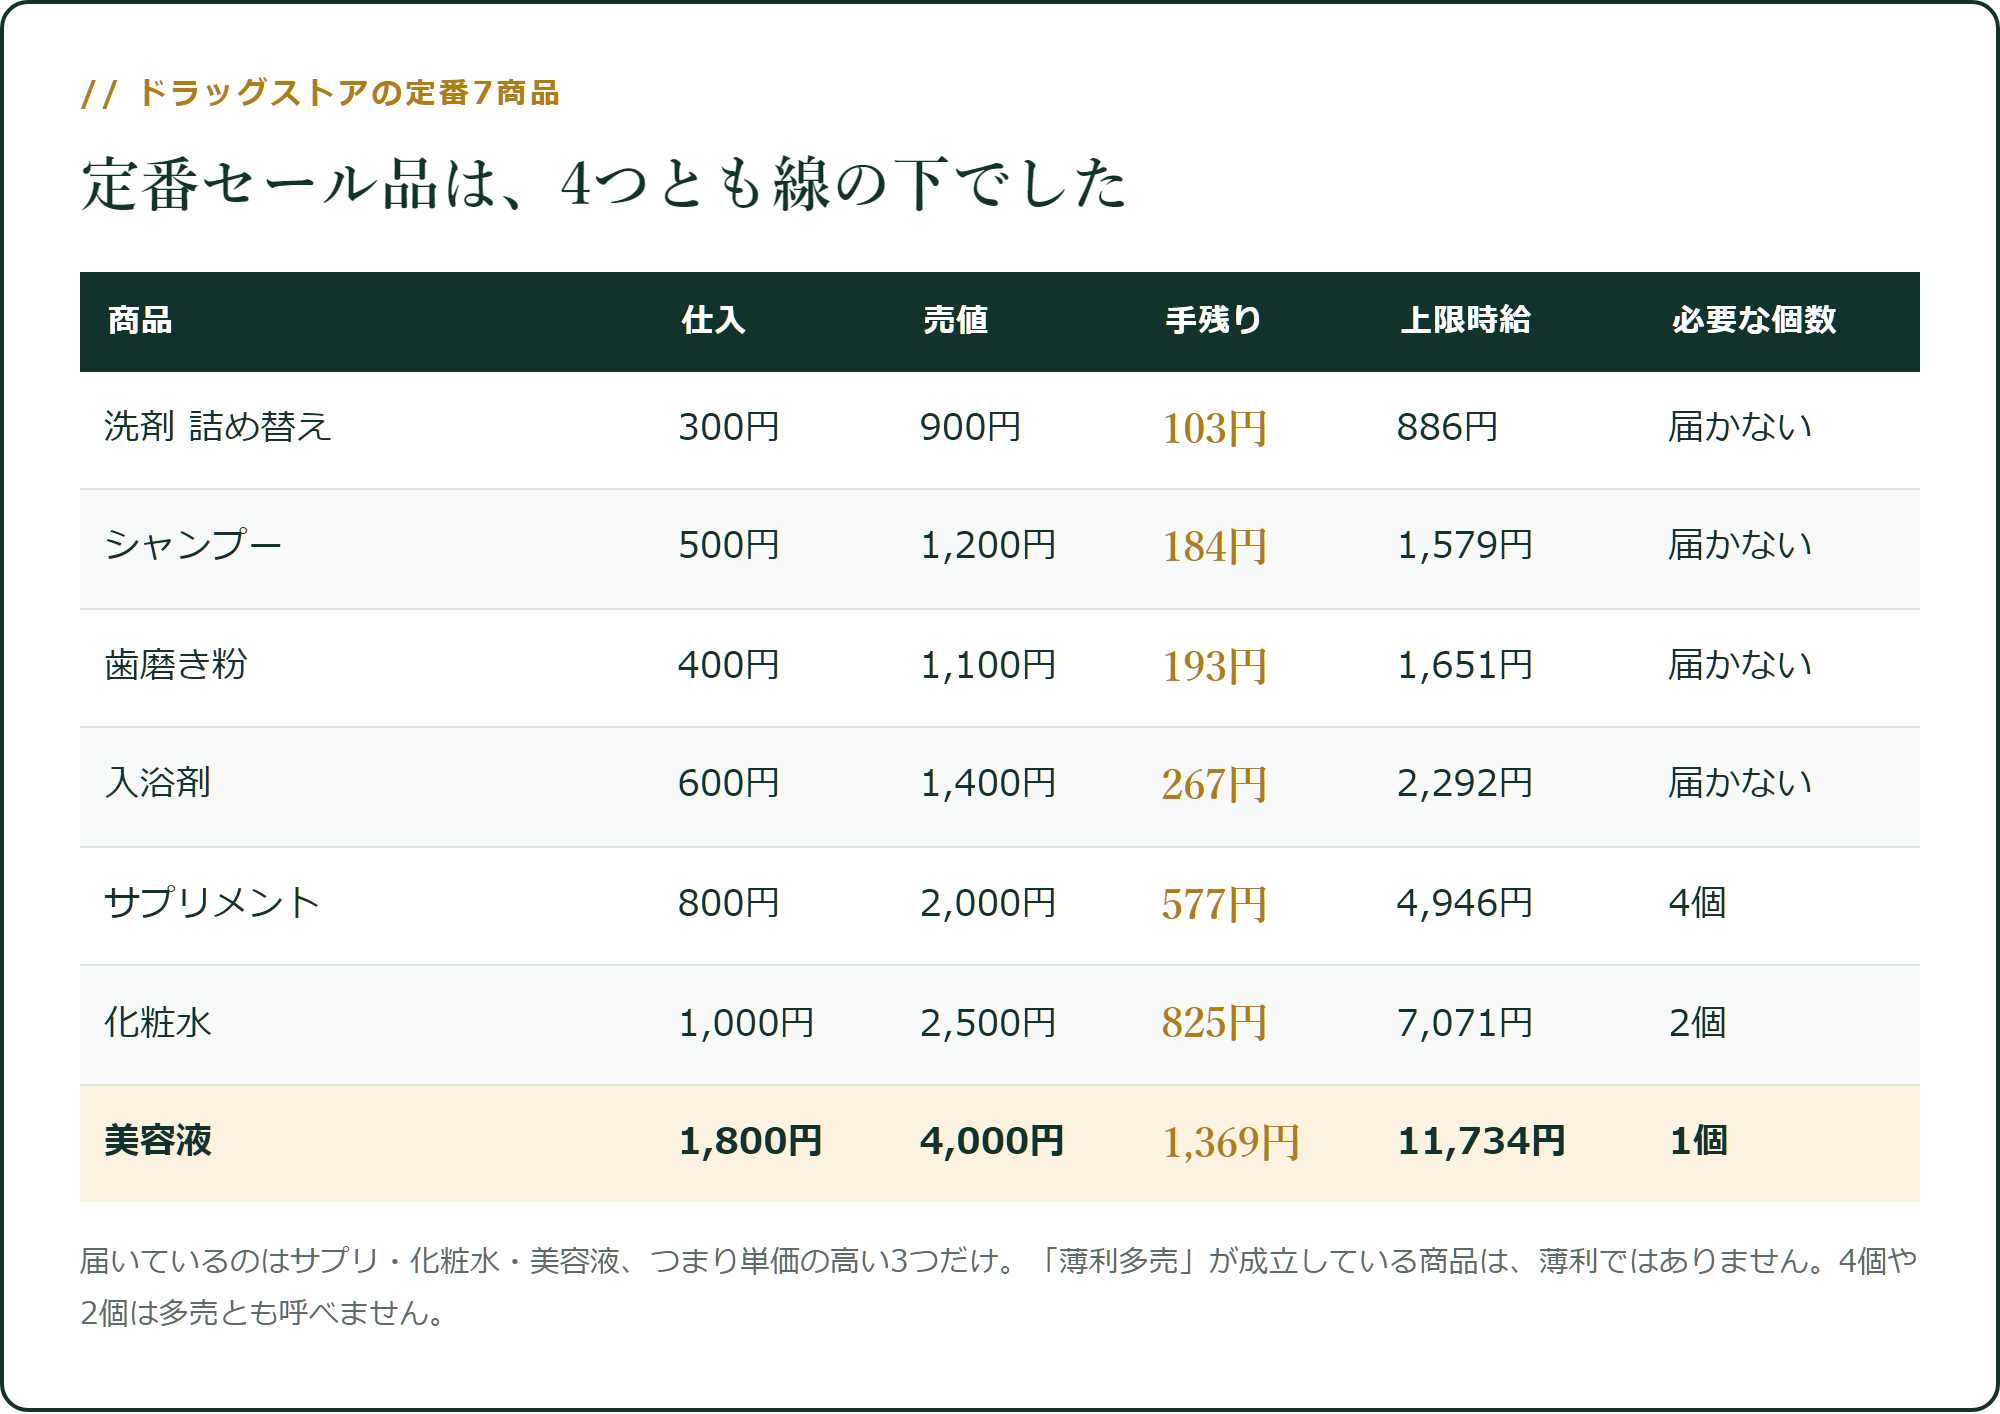Click the 300円 purchase cost cell
The image size is (2000, 1414).
[728, 427]
